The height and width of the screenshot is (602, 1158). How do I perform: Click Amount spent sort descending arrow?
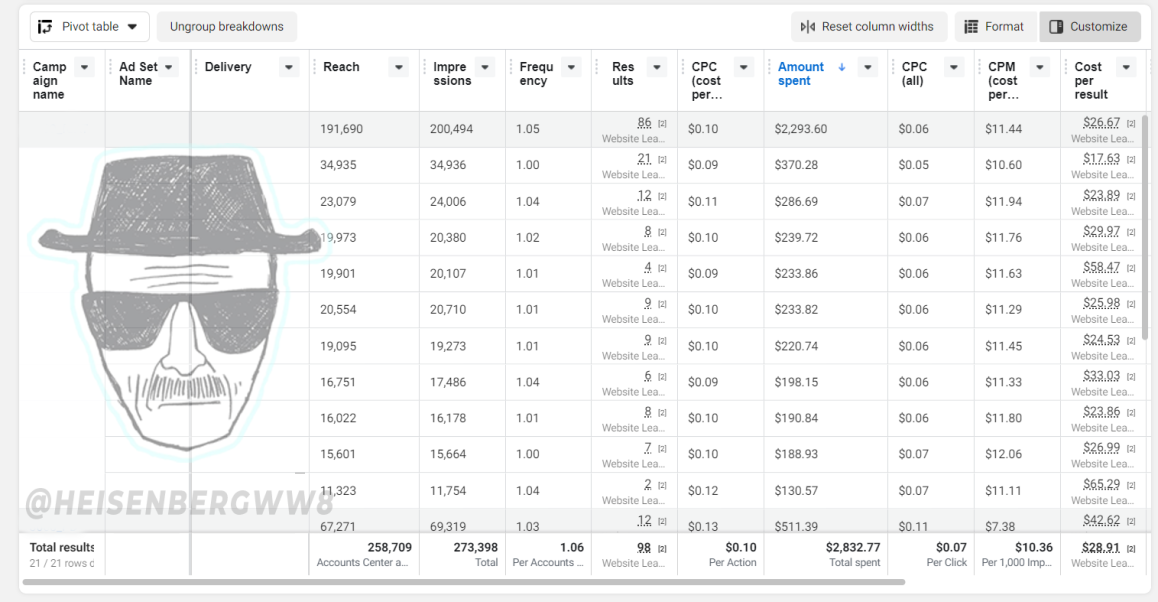pyautogui.click(x=842, y=67)
